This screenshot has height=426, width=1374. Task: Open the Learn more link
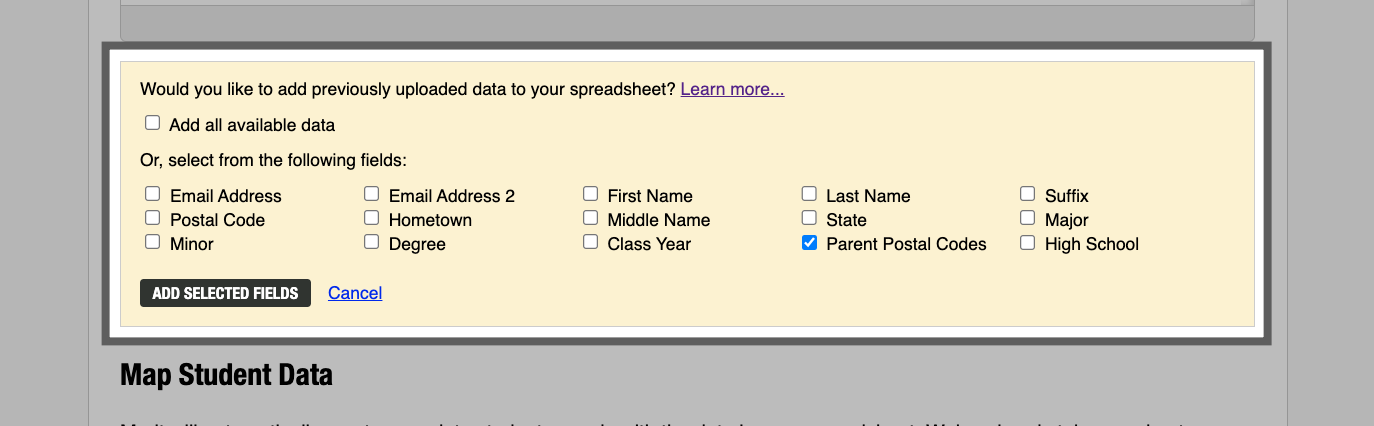point(732,89)
